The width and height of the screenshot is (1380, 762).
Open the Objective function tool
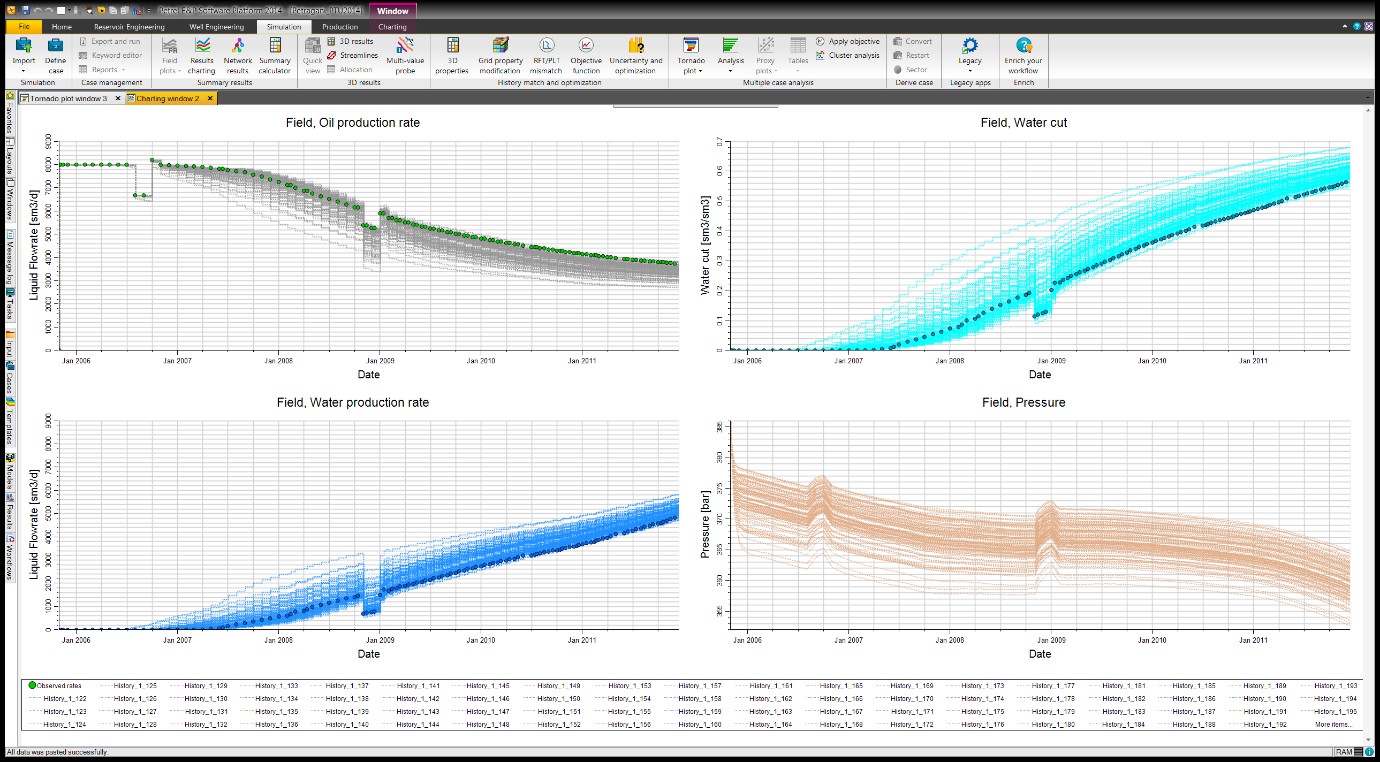(586, 52)
